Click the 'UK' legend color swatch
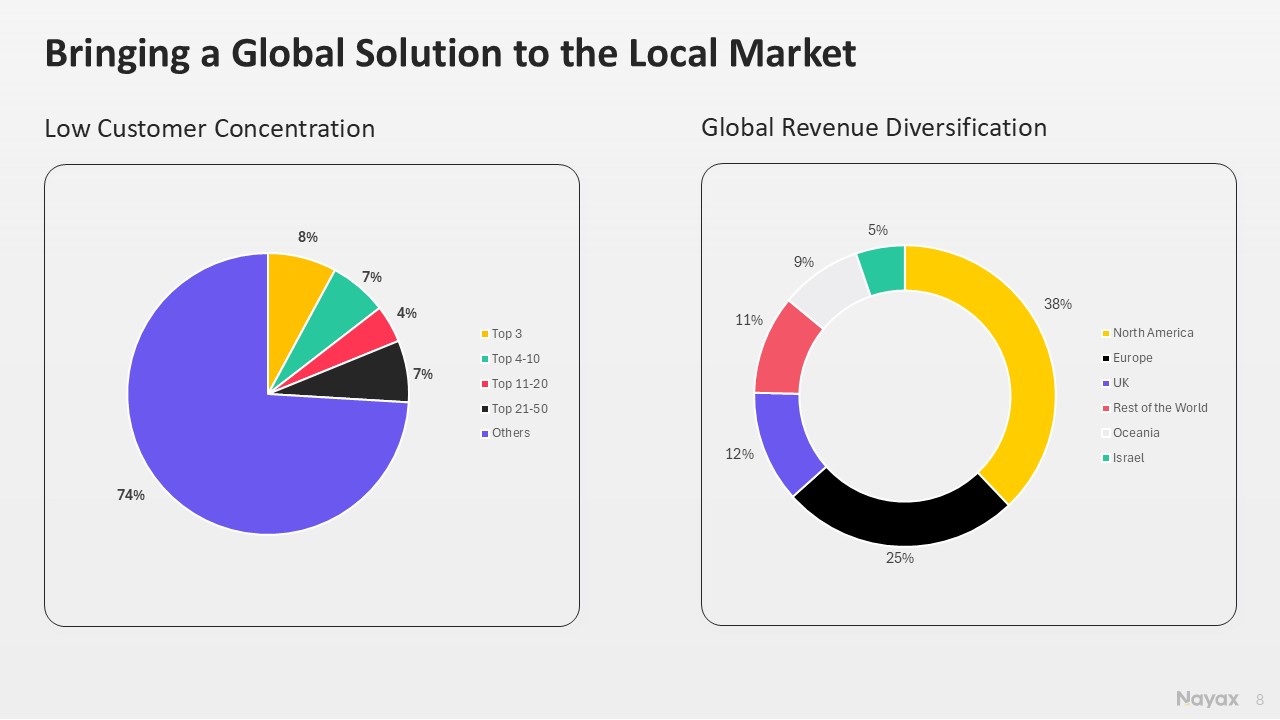1280x720 pixels. (1106, 383)
